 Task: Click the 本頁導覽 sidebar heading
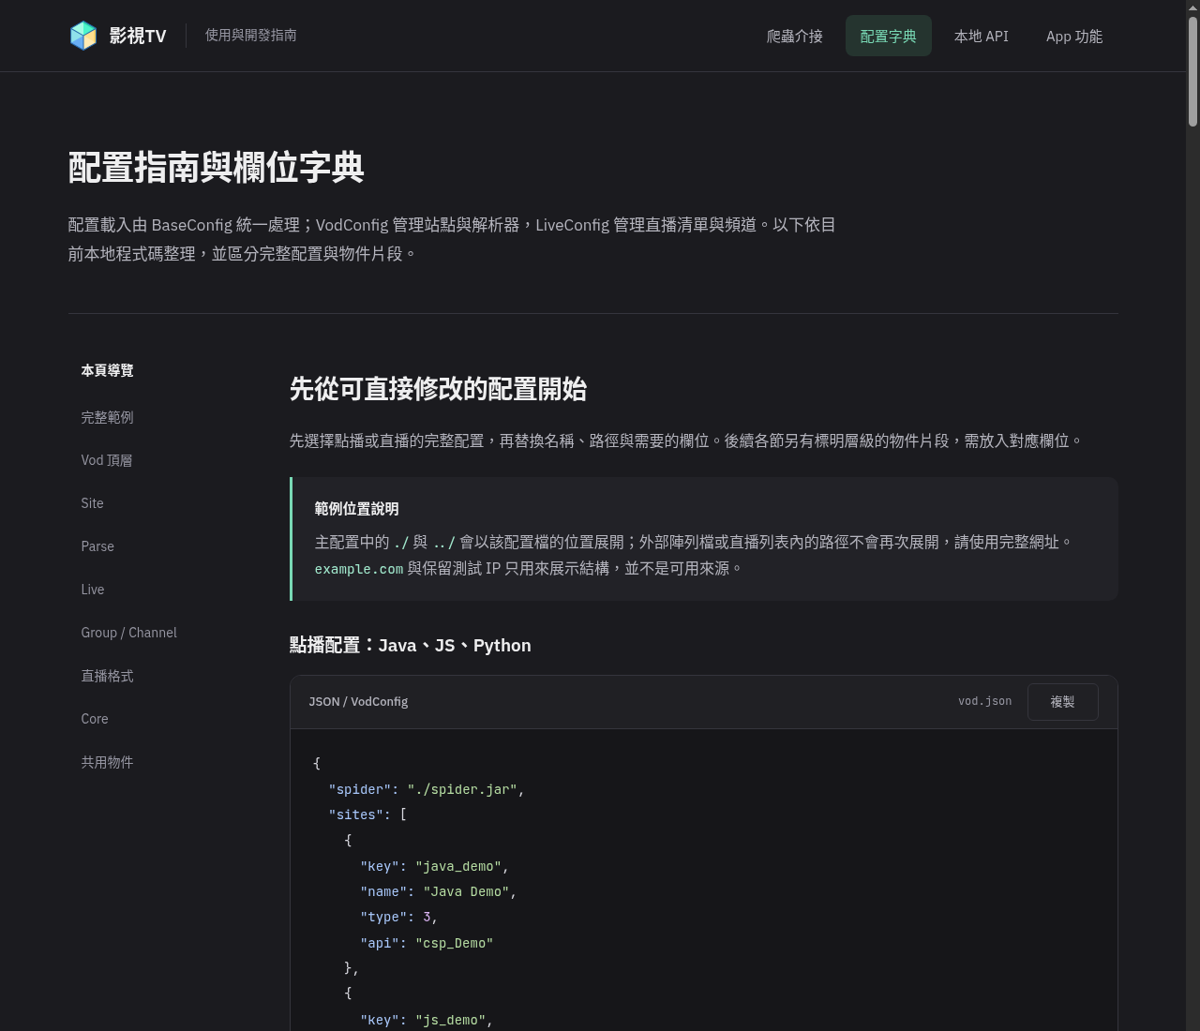click(x=107, y=370)
